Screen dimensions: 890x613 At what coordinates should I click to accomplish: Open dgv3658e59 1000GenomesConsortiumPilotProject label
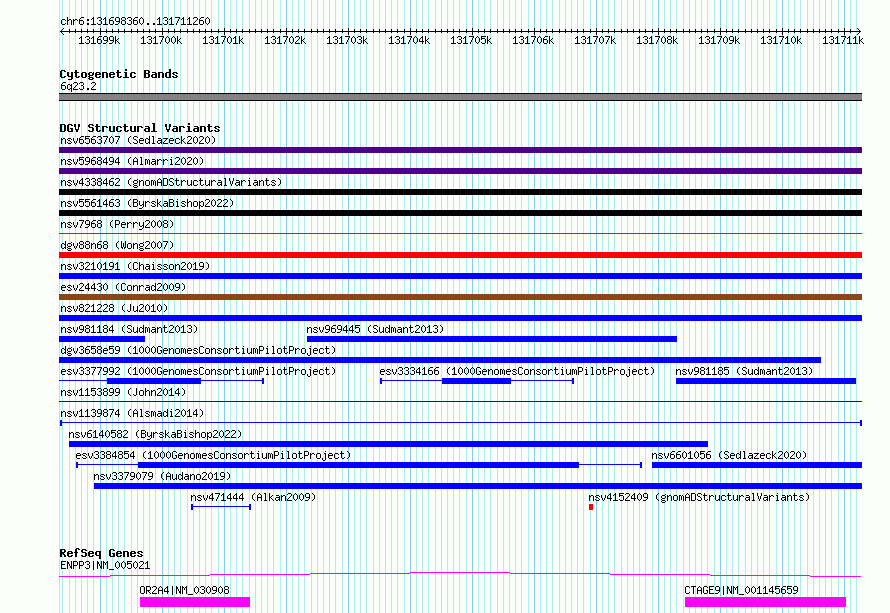[x=198, y=350]
